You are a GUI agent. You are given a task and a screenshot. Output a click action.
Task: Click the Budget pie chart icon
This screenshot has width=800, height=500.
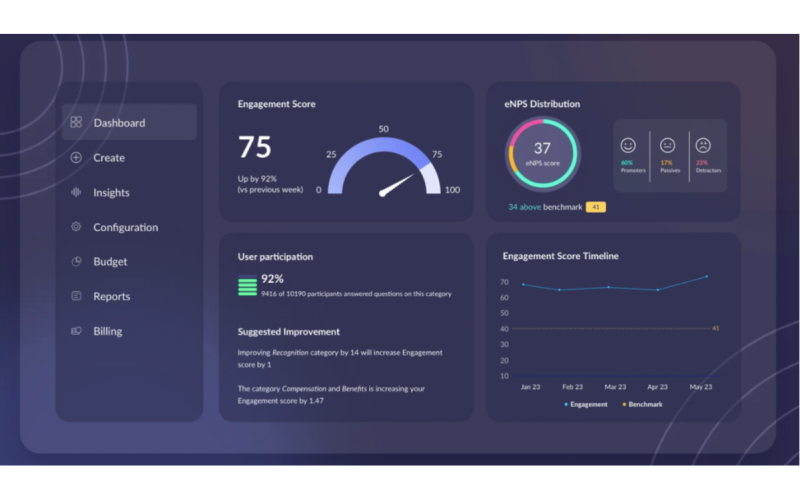(x=76, y=262)
